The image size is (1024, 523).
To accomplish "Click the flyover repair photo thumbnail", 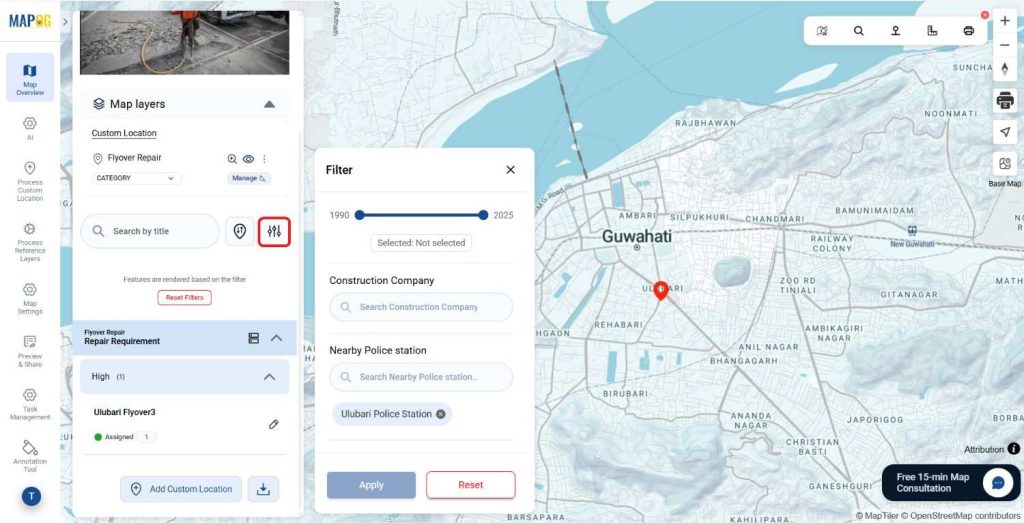I will (185, 42).
